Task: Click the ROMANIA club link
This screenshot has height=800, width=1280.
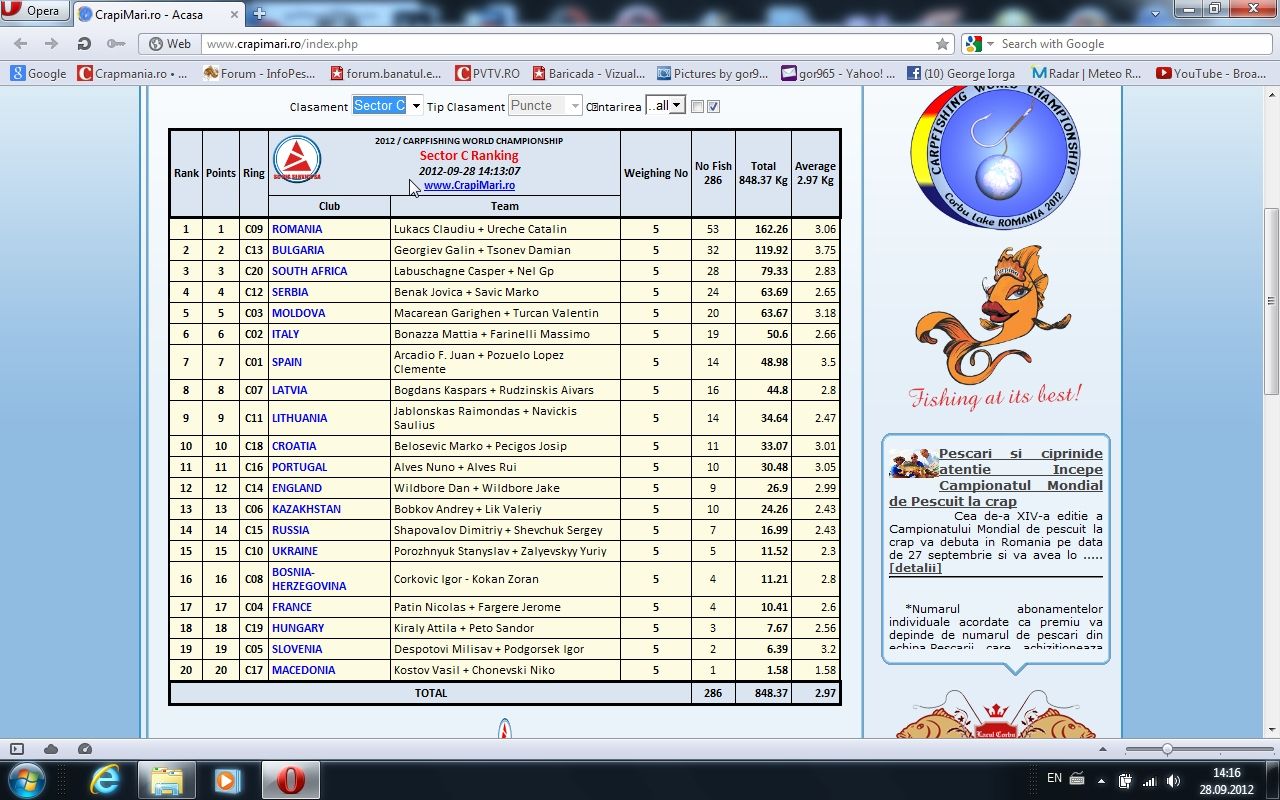Action: click(297, 229)
